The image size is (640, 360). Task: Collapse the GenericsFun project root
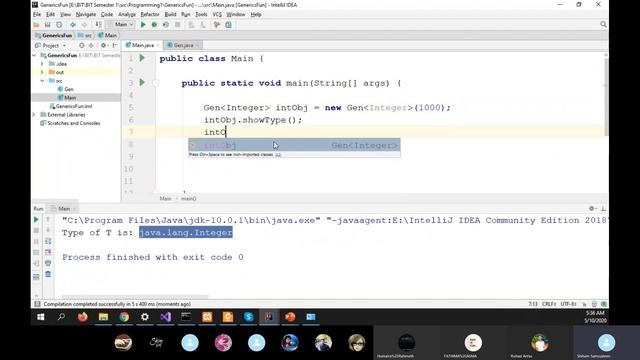pos(35,55)
